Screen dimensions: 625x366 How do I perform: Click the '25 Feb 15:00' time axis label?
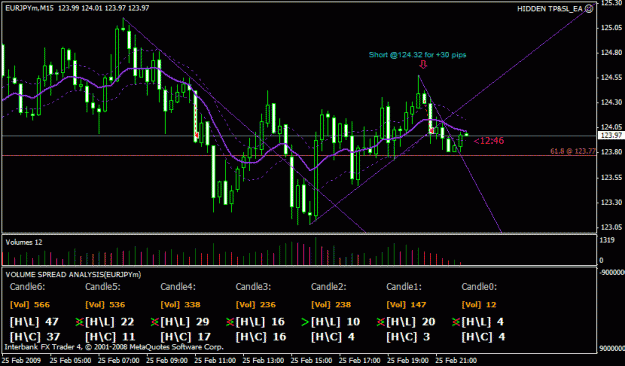[x=311, y=361]
